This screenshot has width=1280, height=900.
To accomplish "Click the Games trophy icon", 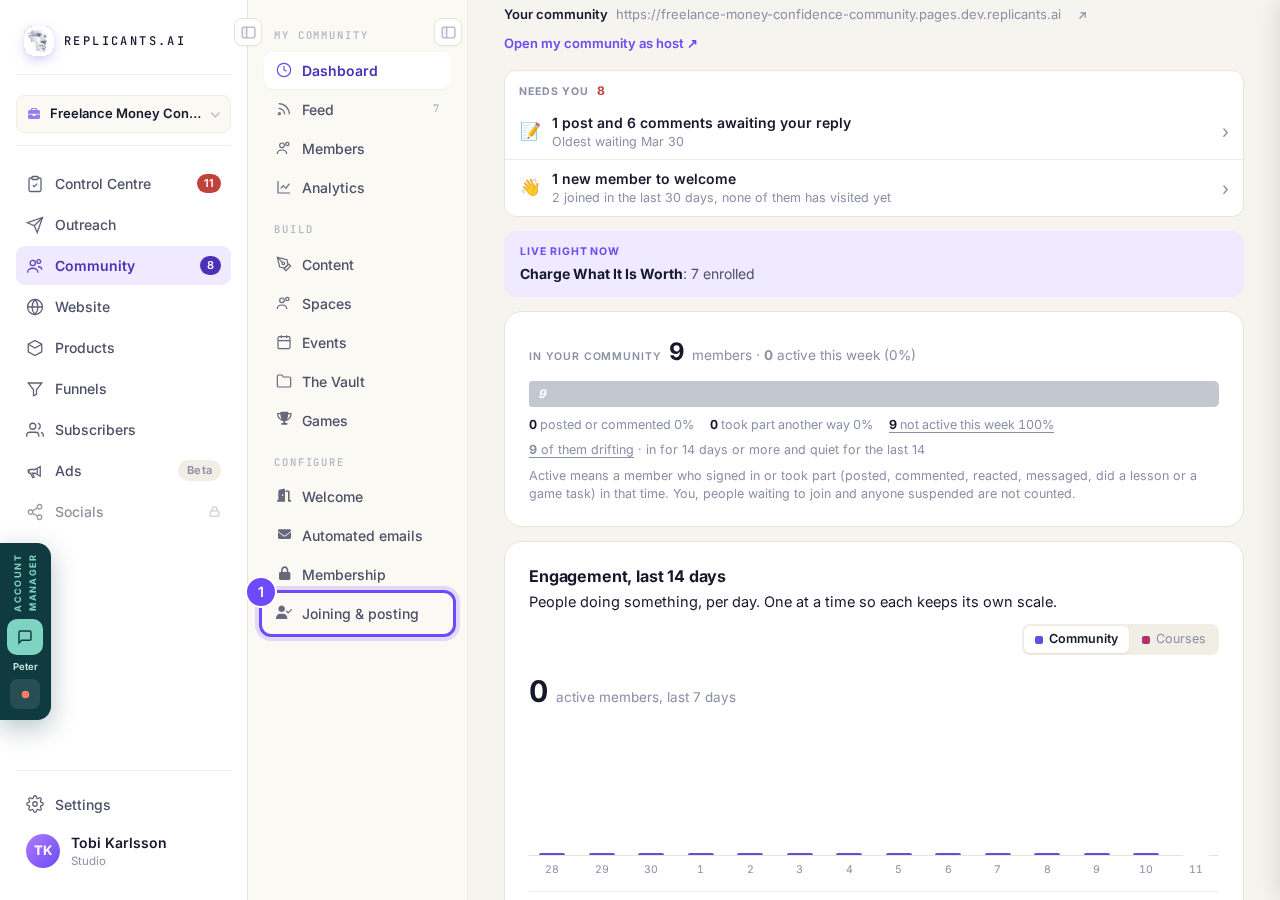I will (284, 420).
